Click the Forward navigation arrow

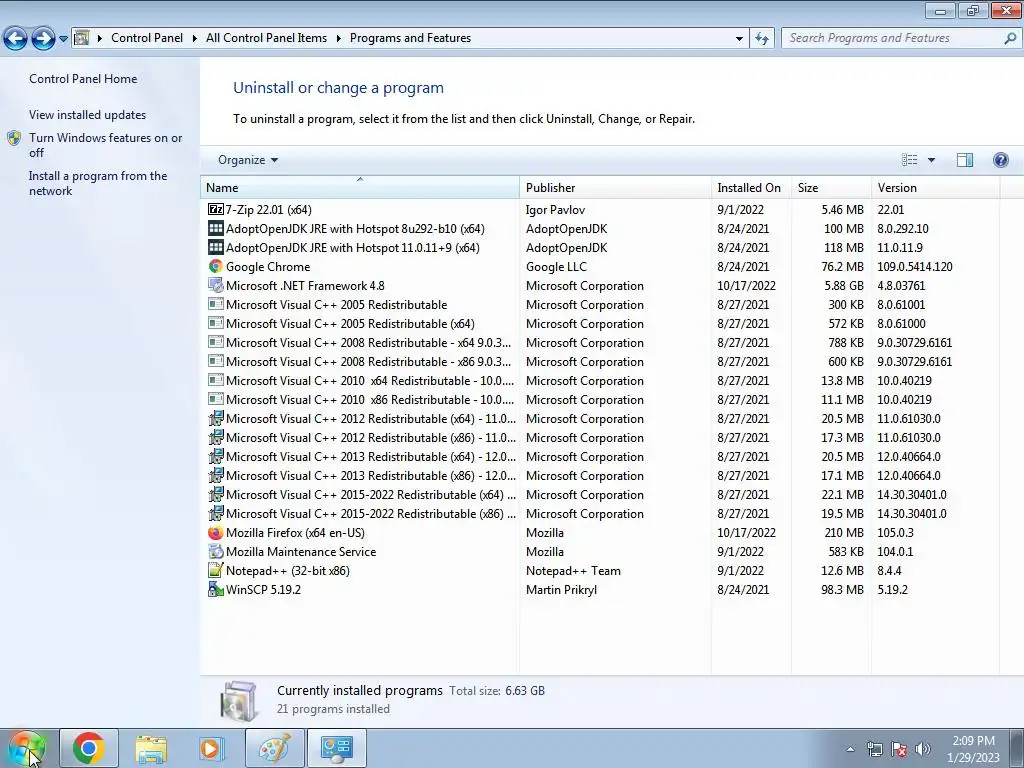tap(43, 39)
